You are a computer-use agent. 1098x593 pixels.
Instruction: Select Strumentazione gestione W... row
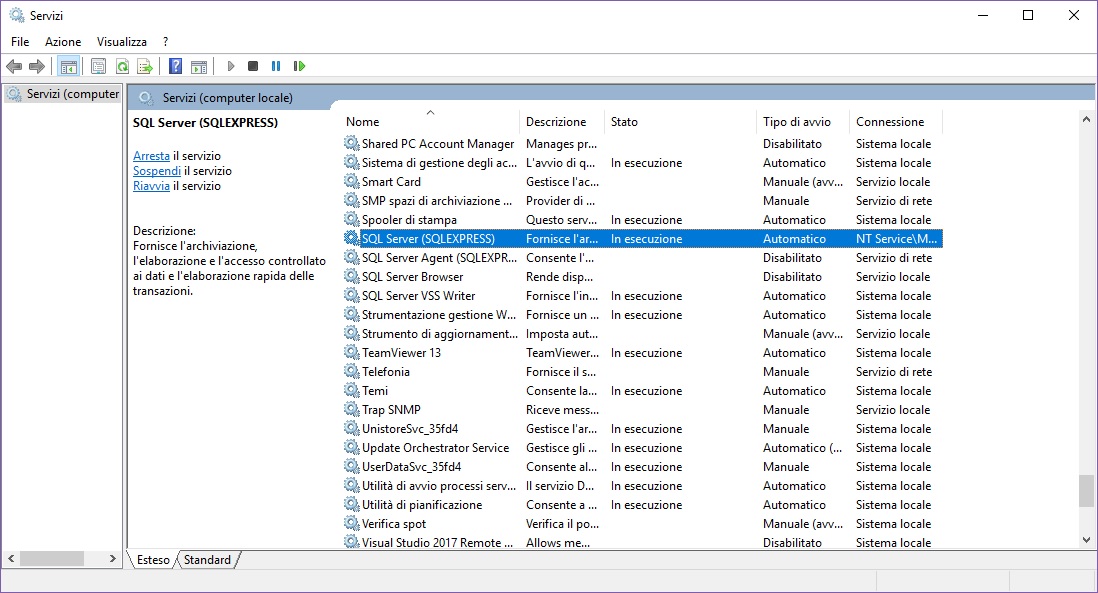tap(643, 314)
